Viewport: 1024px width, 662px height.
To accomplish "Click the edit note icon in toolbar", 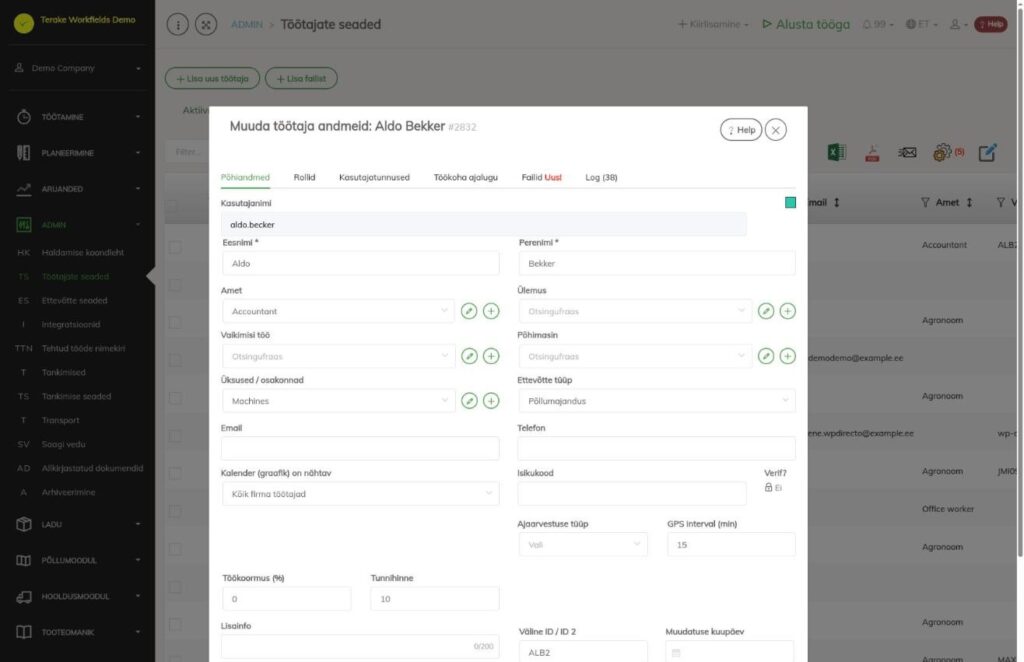I will pyautogui.click(x=987, y=153).
